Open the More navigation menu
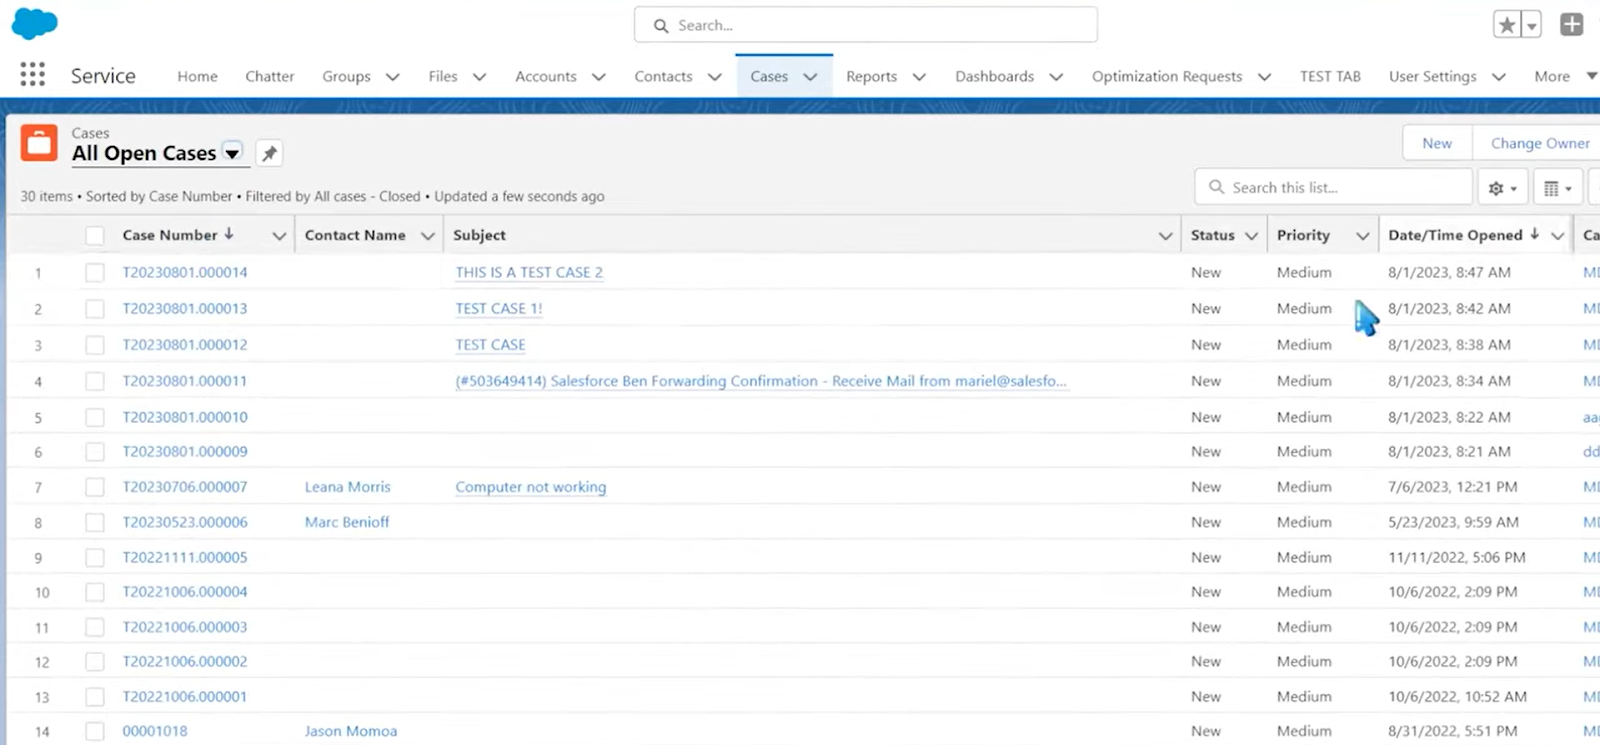 [1565, 76]
